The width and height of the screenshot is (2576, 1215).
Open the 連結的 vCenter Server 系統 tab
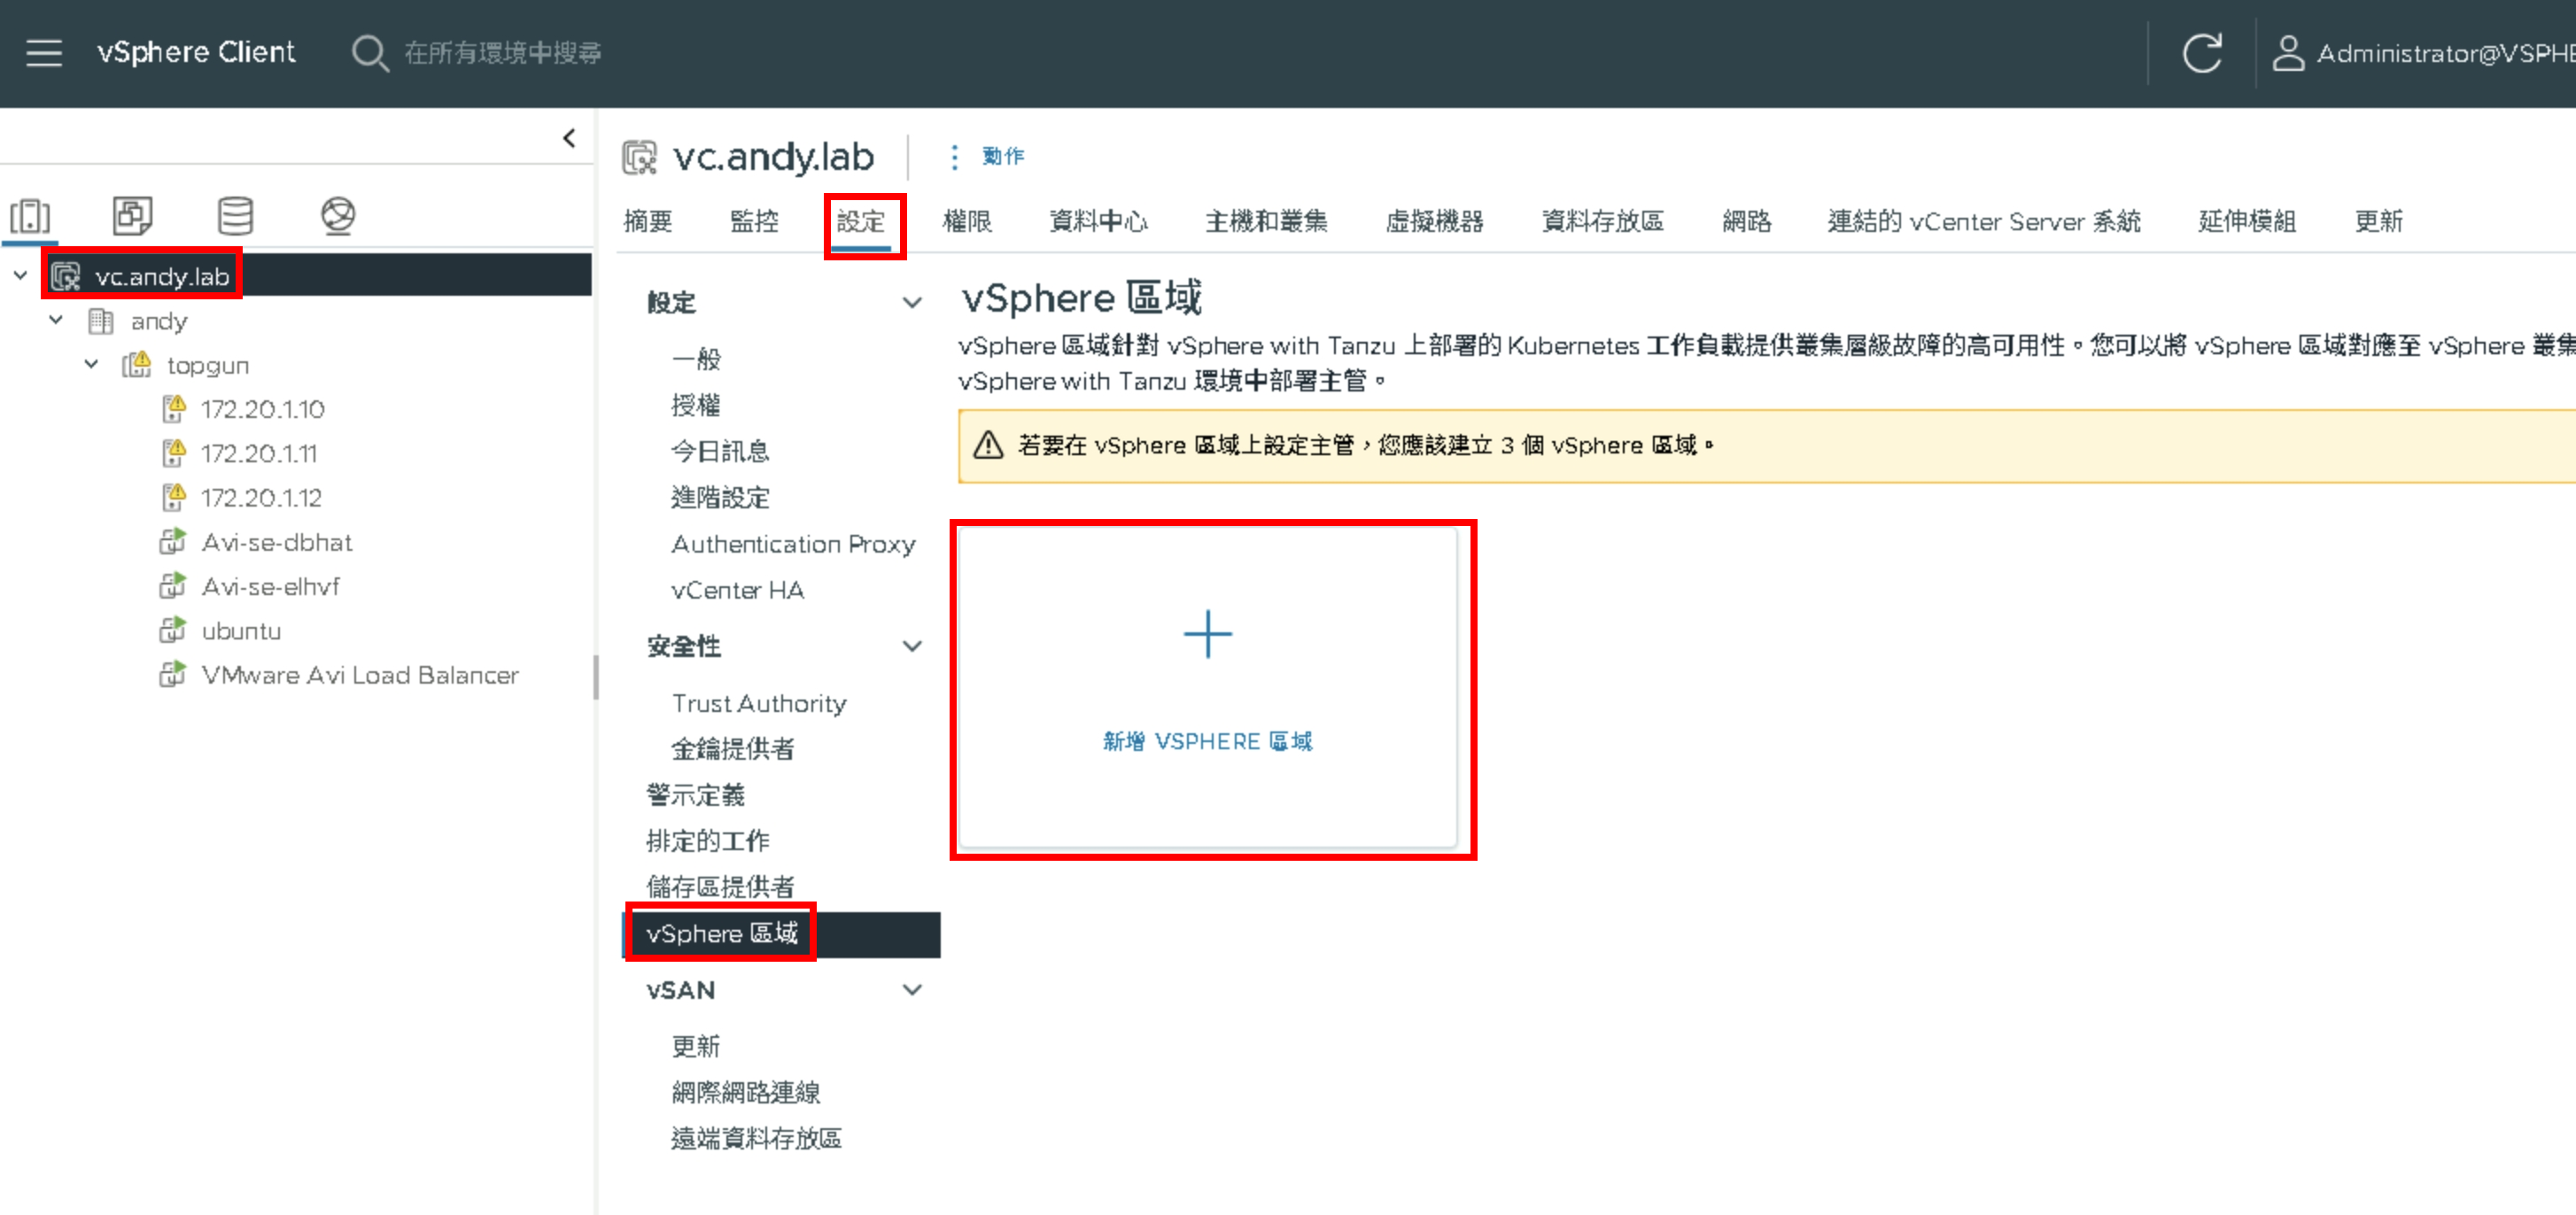pos(1984,221)
